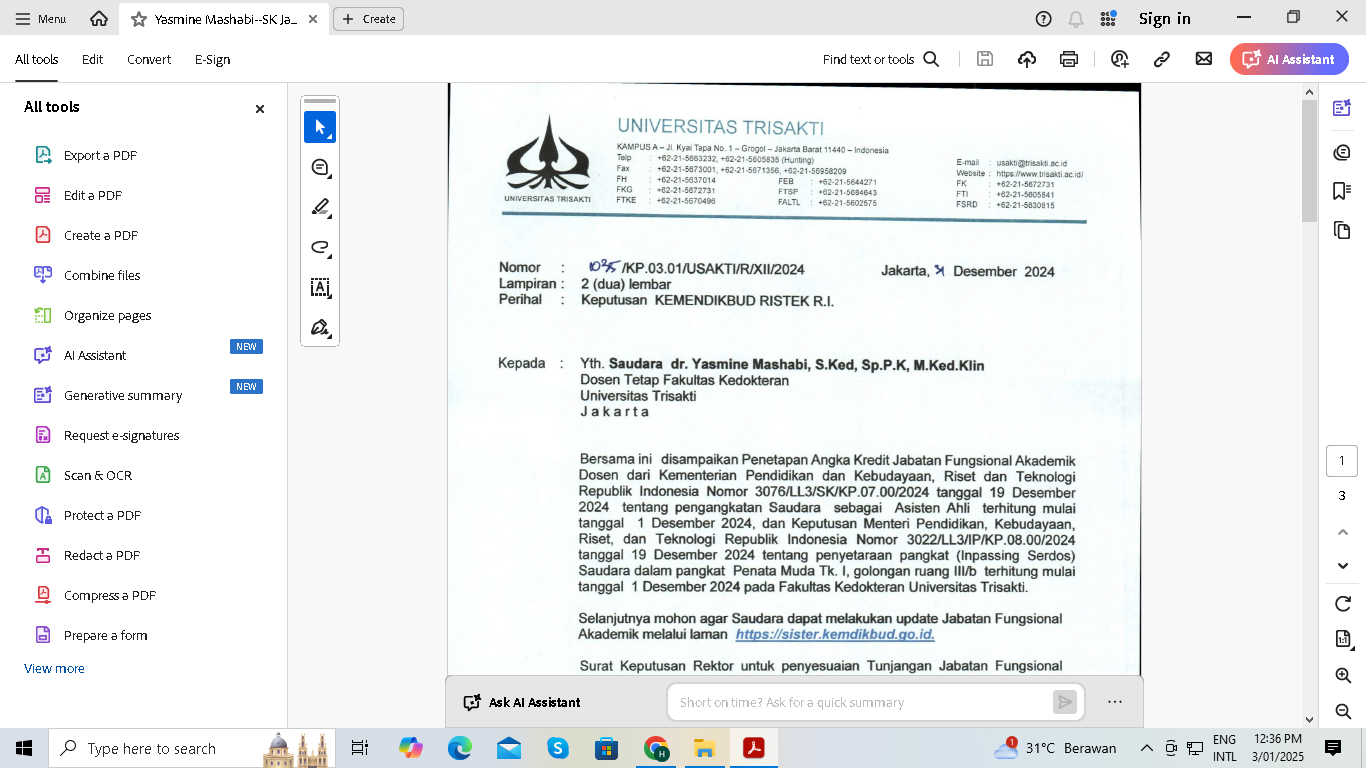Viewport: 1366px width, 768px height.
Task: Go to the Home icon
Action: click(98, 19)
